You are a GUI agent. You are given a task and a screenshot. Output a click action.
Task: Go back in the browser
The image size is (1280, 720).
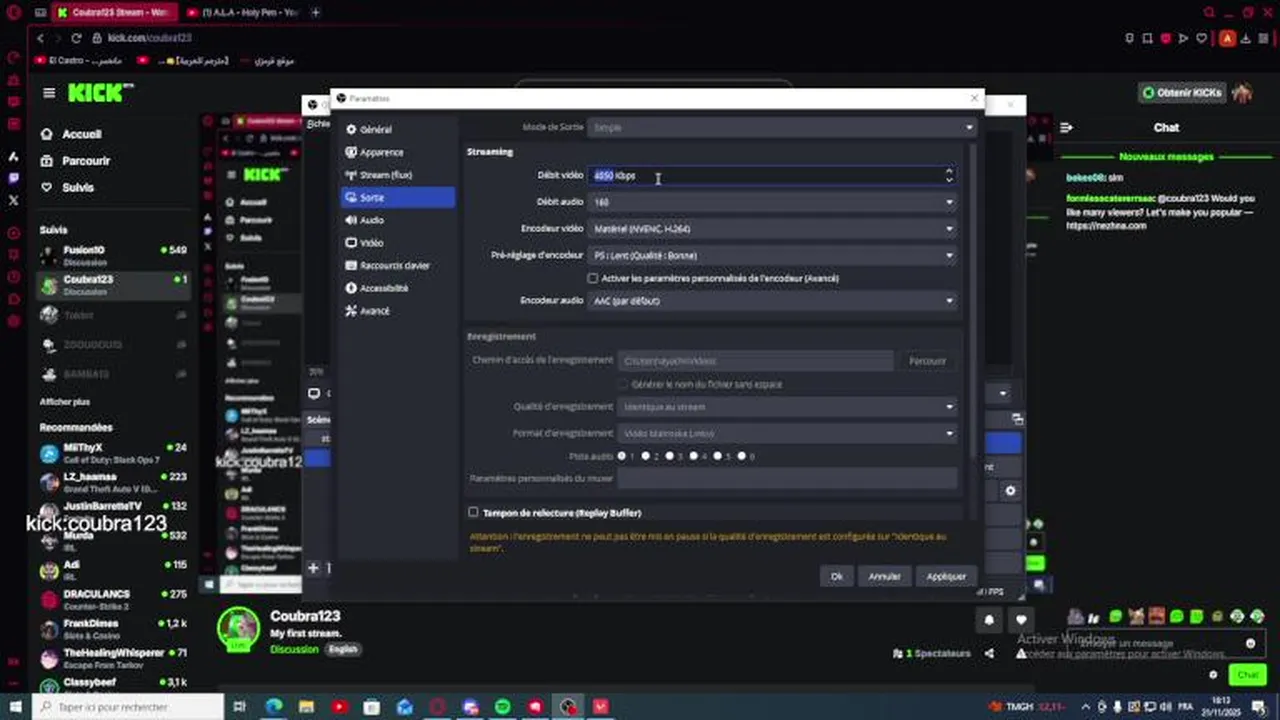point(40,38)
